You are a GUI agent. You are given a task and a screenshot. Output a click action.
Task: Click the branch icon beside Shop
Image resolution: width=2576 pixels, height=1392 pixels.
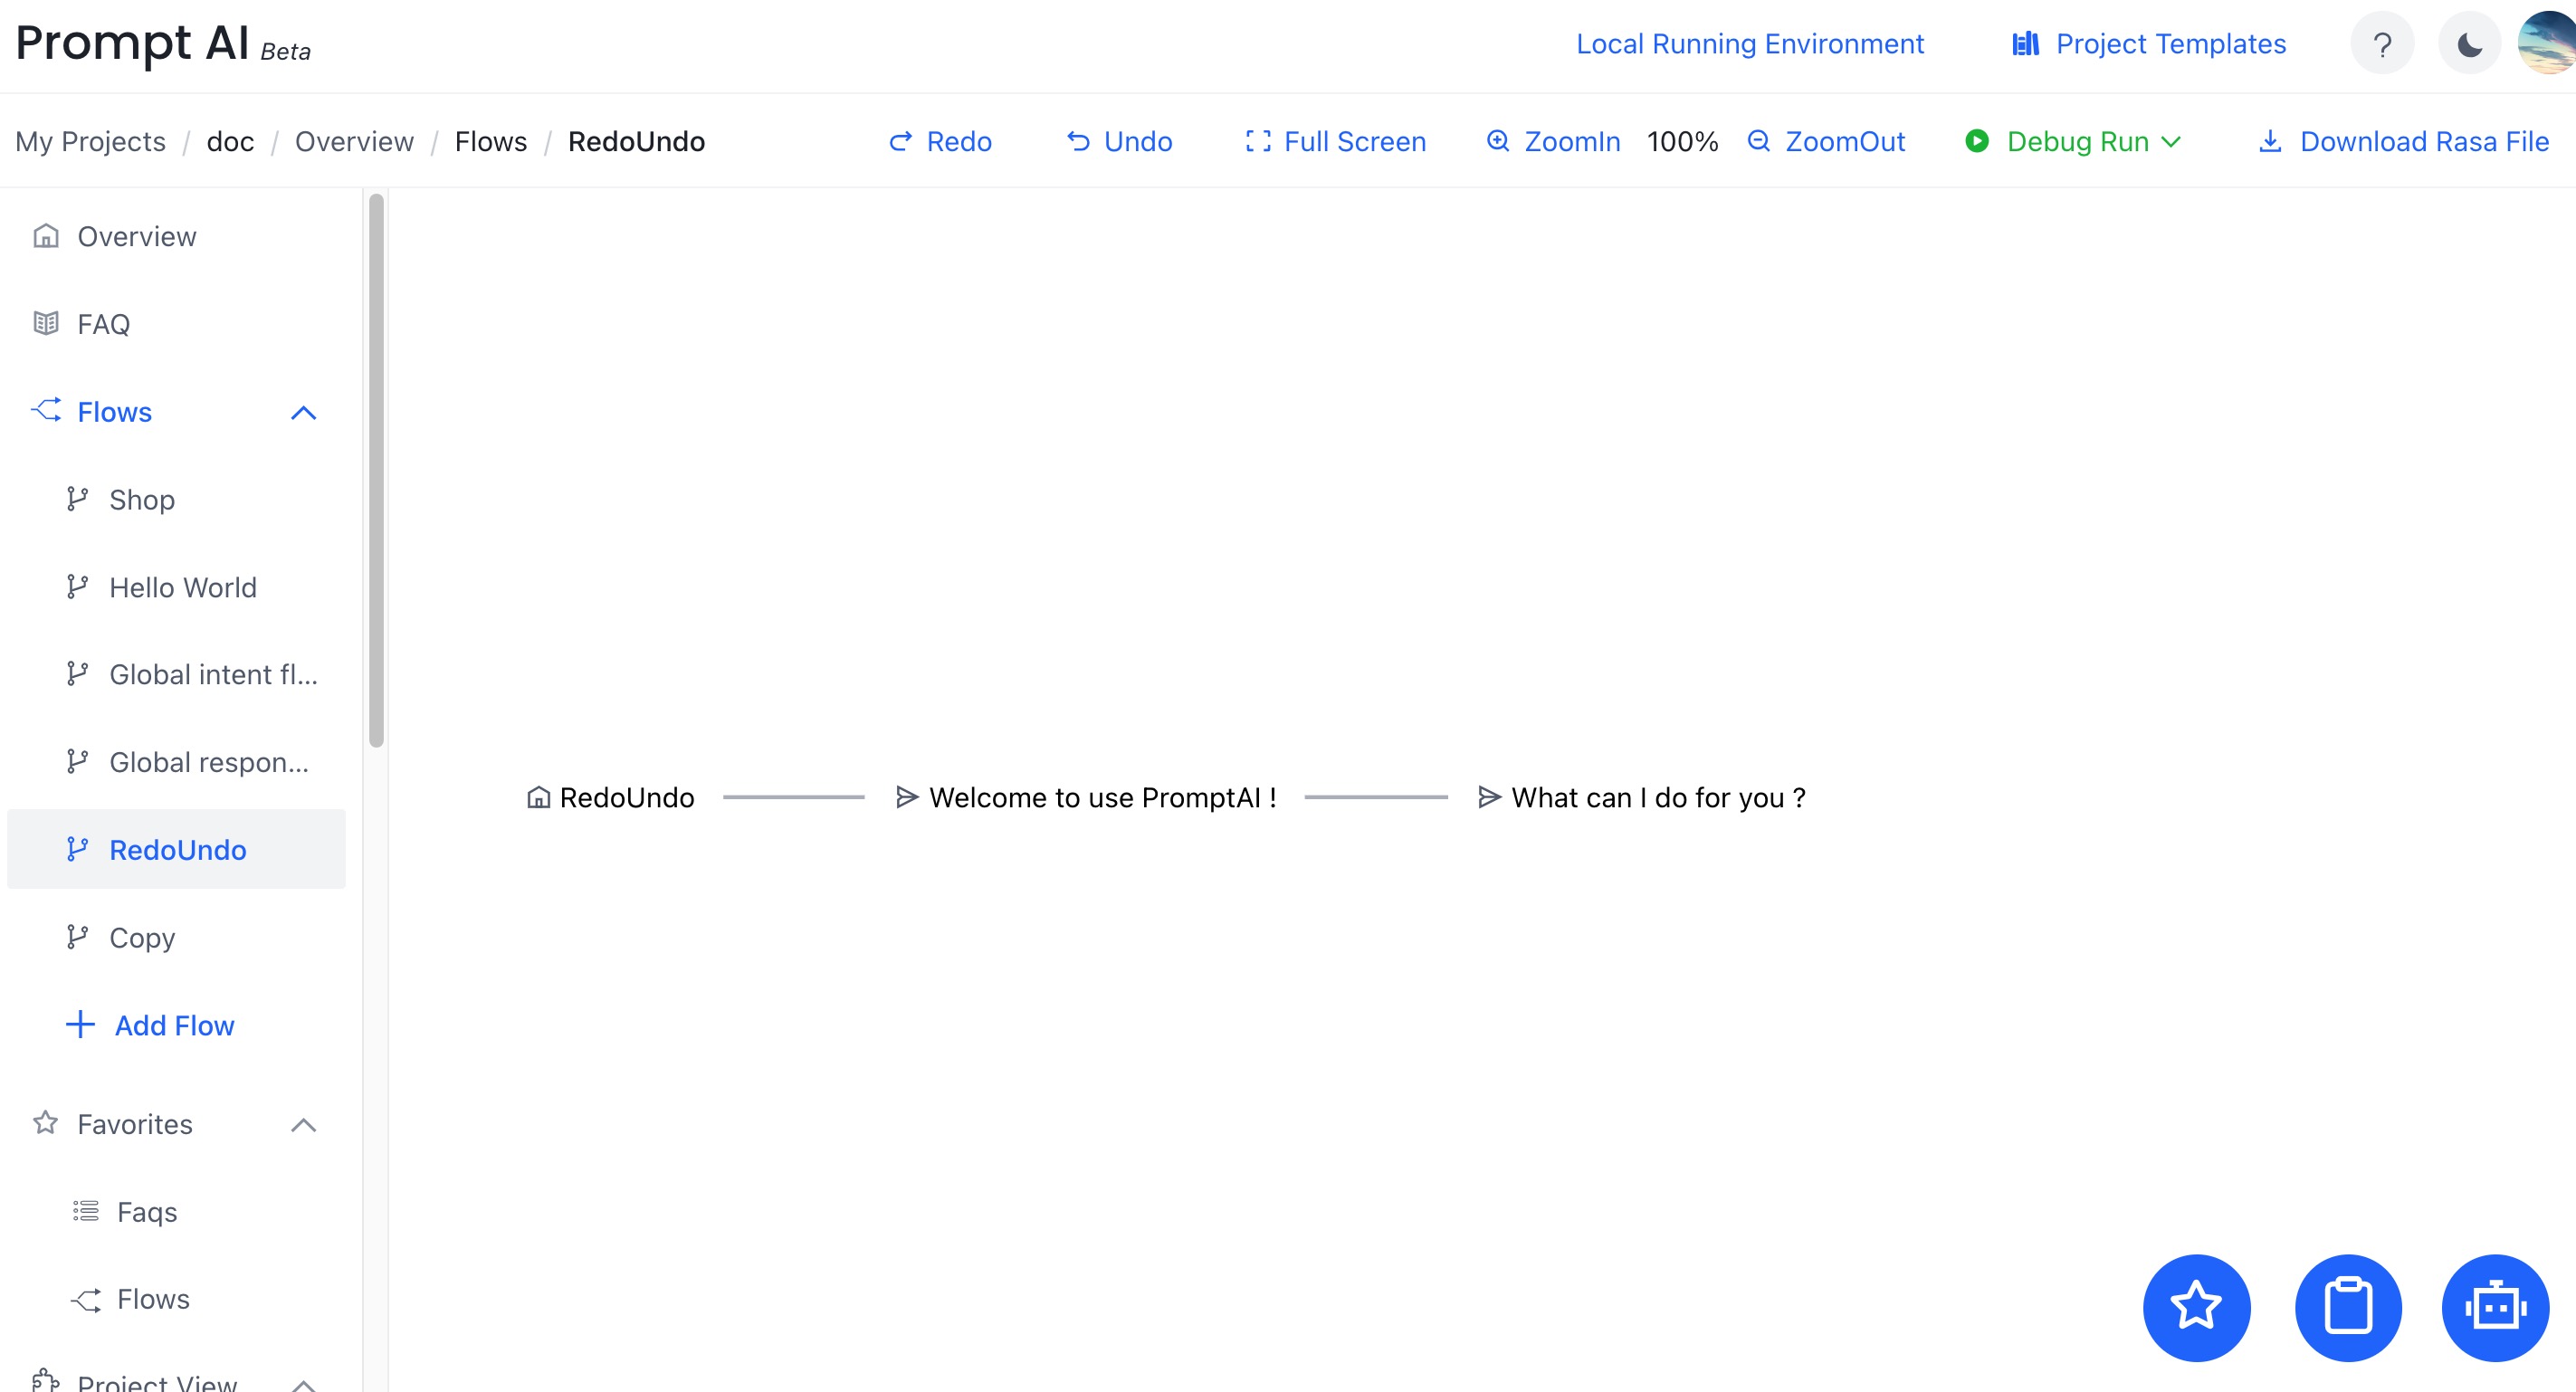pyautogui.click(x=78, y=498)
